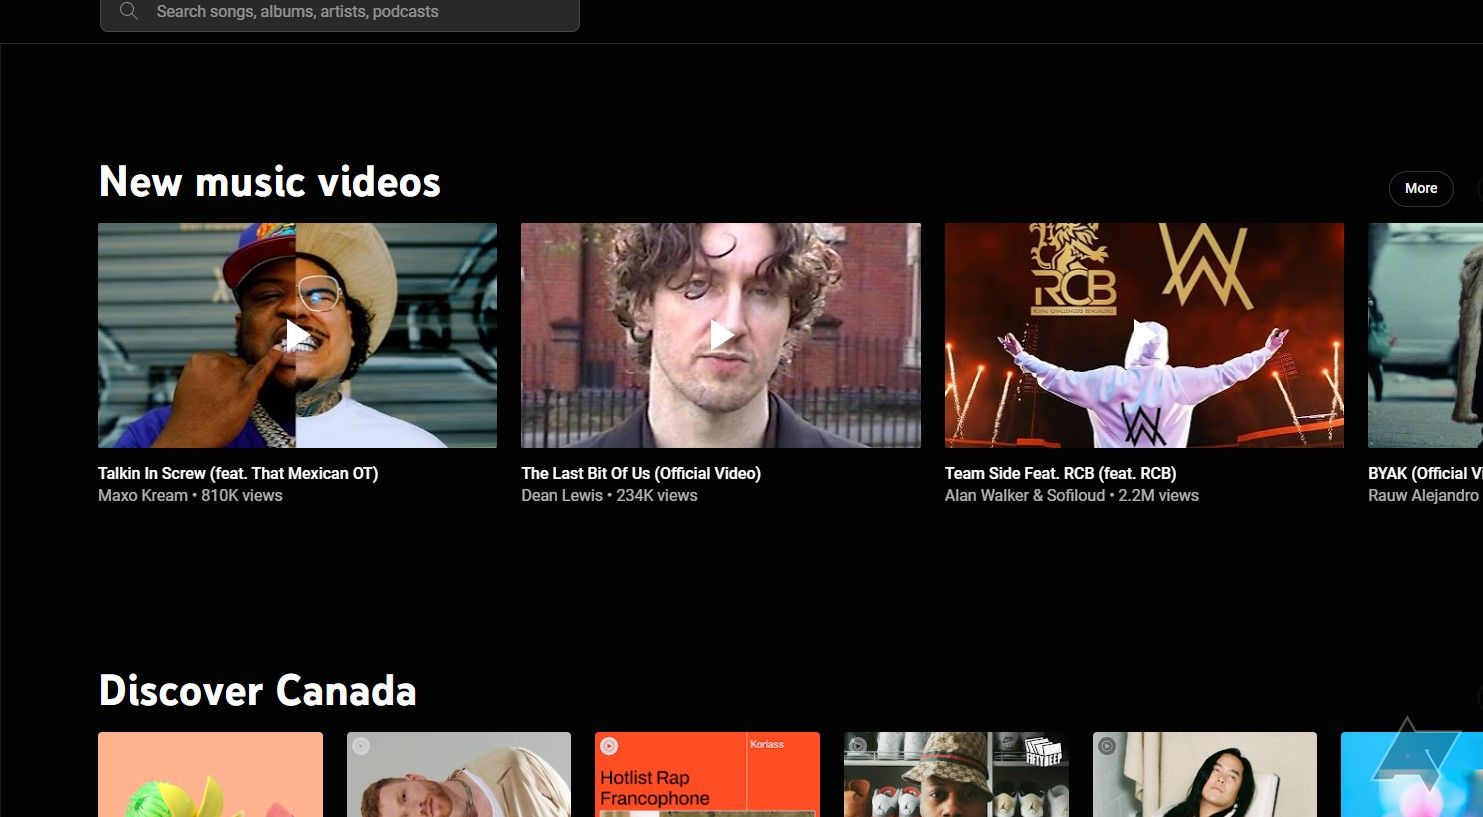
Task: Open the Hotlist Rap Francophone playlist
Action: click(707, 774)
